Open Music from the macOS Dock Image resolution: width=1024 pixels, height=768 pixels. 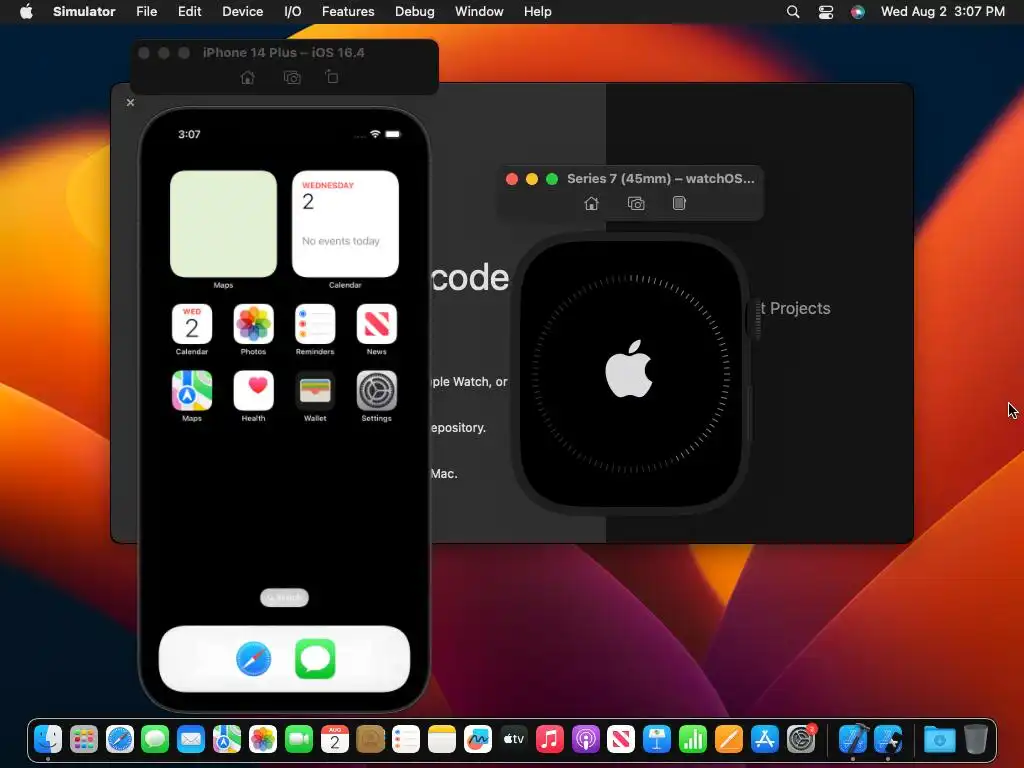(549, 739)
